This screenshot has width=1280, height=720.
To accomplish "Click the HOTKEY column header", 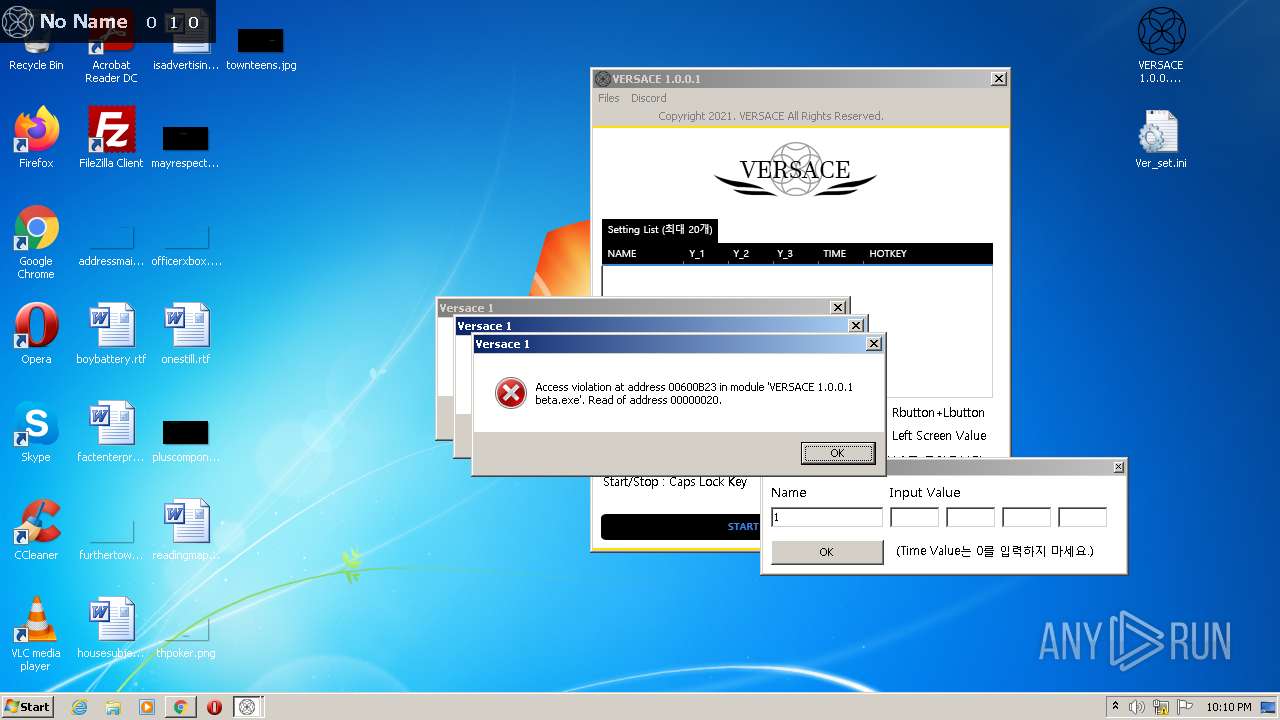I will [888, 254].
